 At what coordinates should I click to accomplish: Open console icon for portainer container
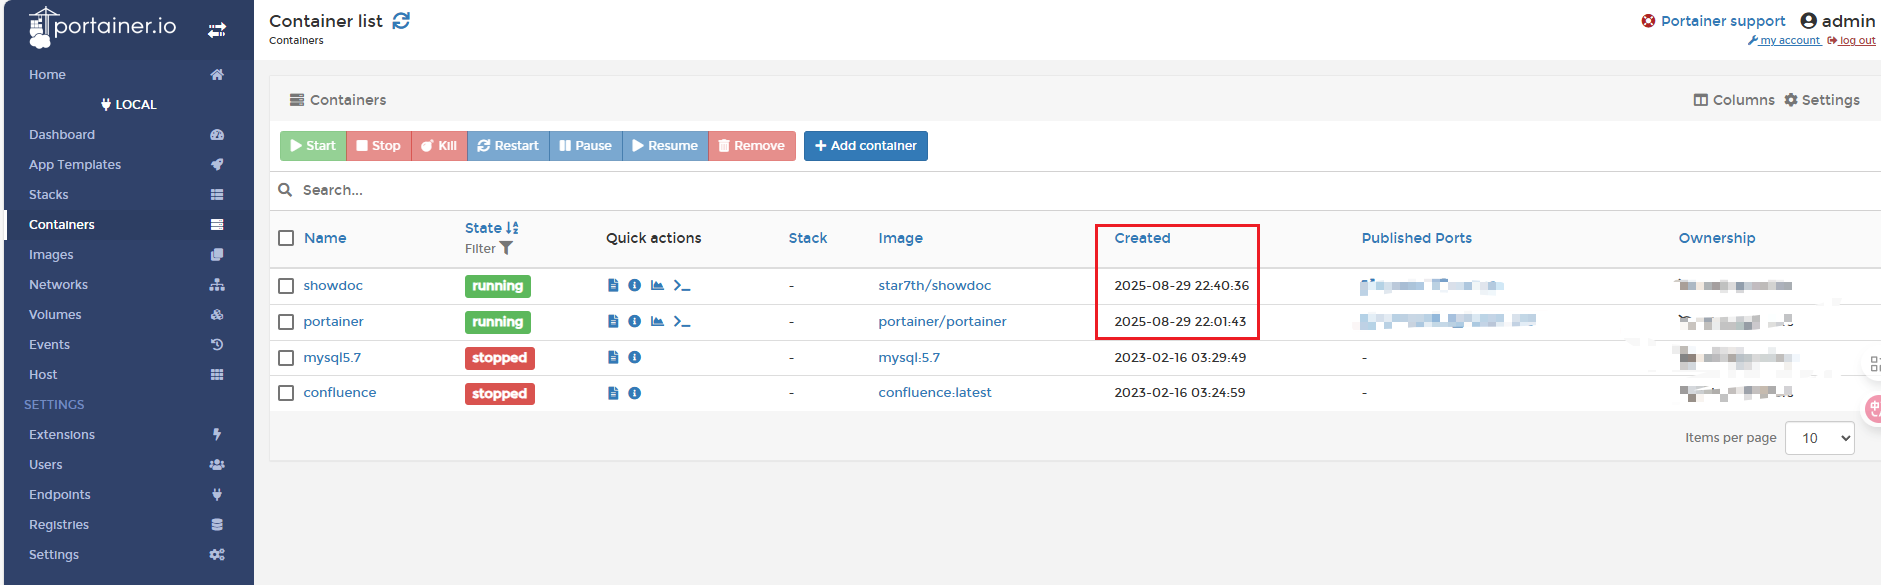[x=682, y=321]
